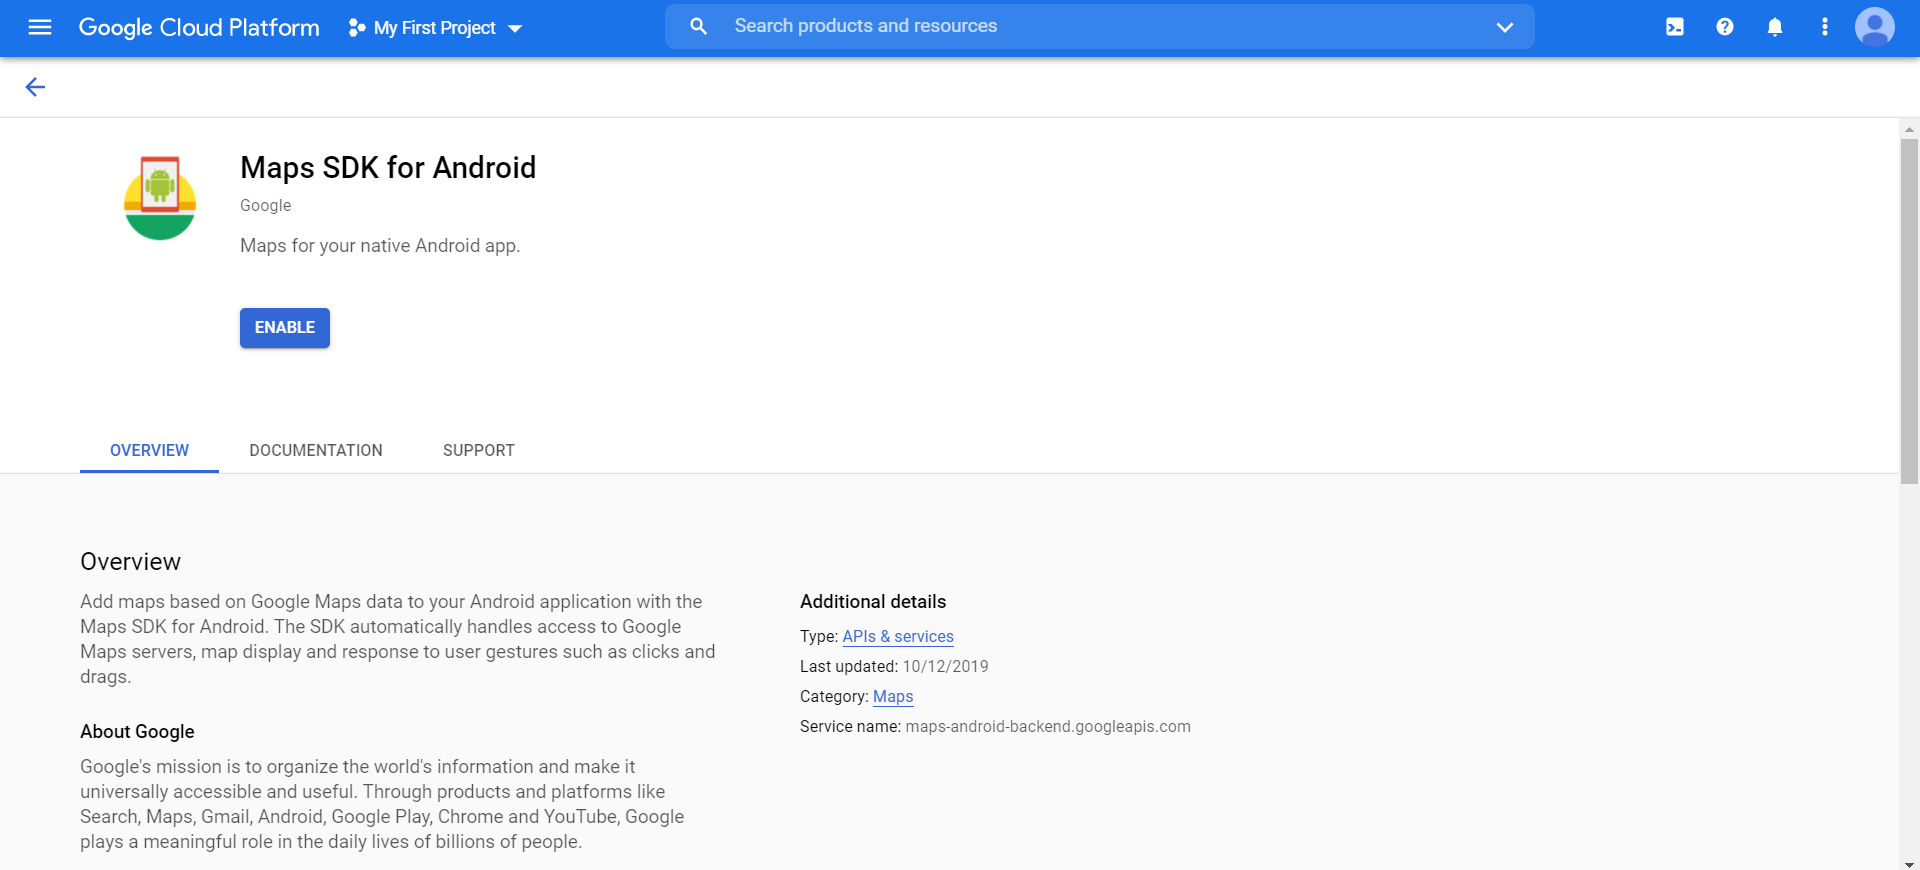
Task: Open the Maps category link
Action: pyautogui.click(x=893, y=696)
